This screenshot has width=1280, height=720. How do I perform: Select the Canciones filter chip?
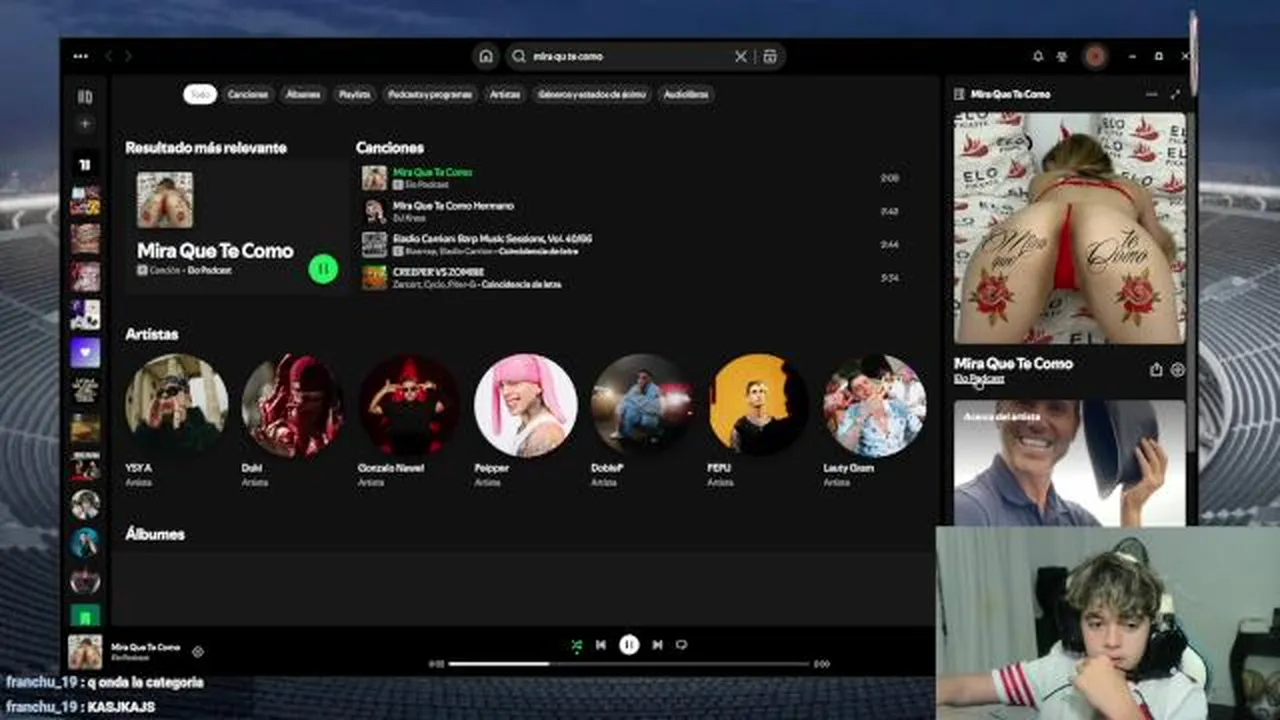click(x=248, y=94)
